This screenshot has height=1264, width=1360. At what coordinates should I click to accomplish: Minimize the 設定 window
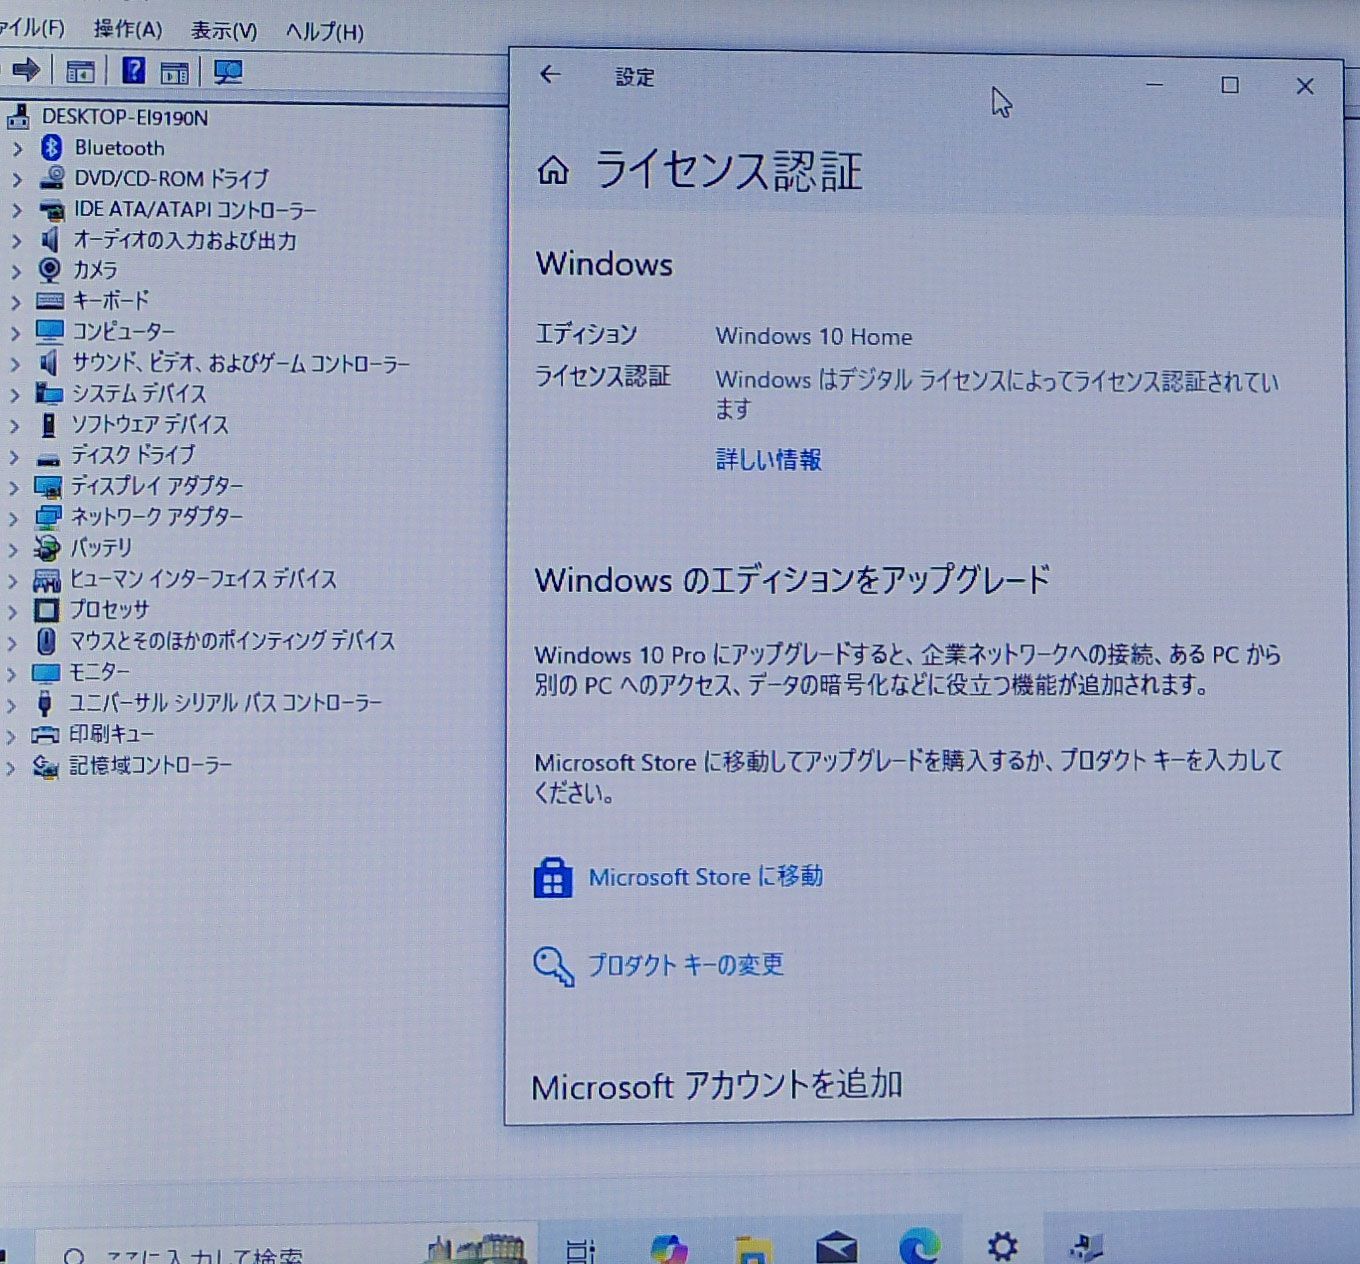(x=1154, y=85)
